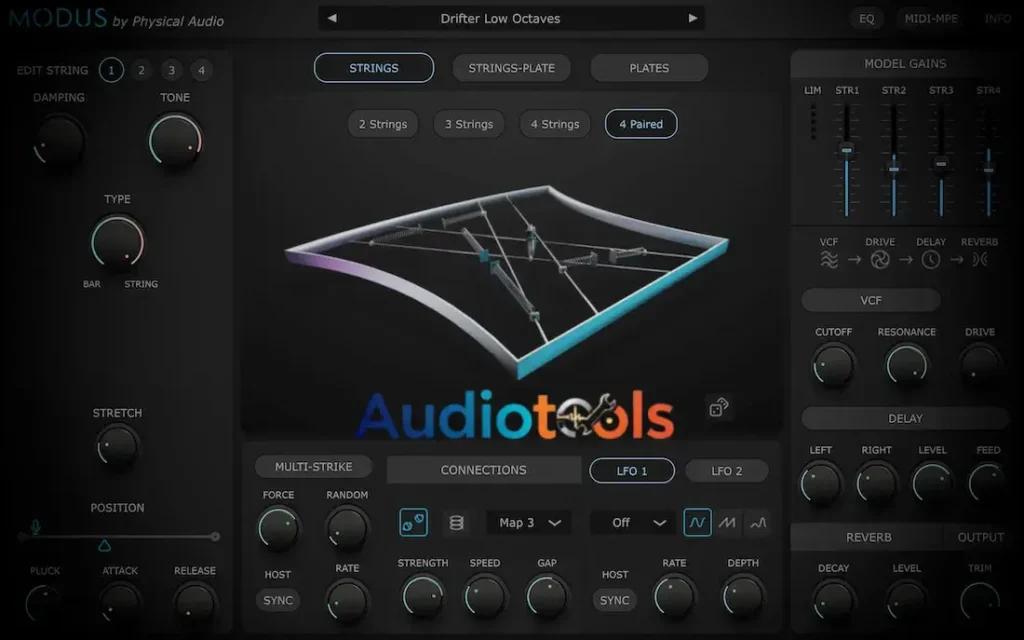The height and width of the screenshot is (640, 1024).
Task: Open the LFO target Off dropdown
Action: point(633,522)
